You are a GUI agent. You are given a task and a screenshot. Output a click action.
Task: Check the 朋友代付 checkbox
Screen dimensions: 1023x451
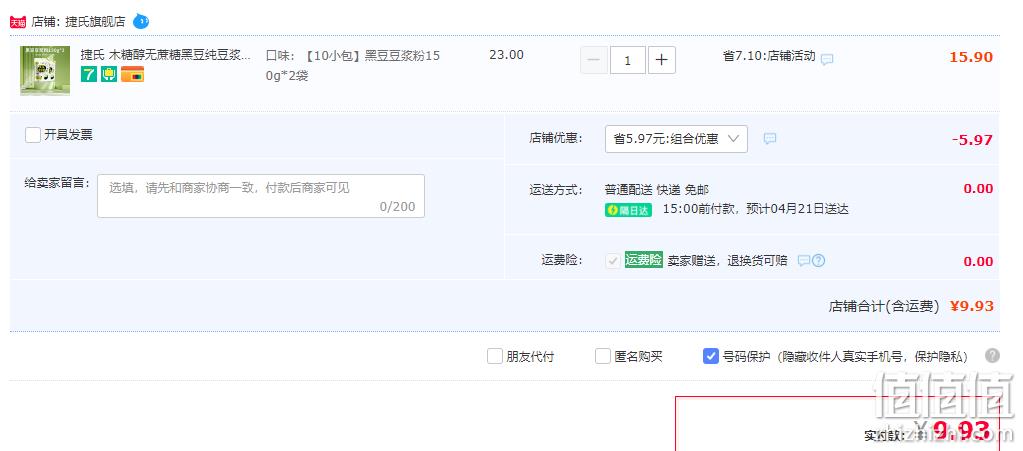[495, 356]
